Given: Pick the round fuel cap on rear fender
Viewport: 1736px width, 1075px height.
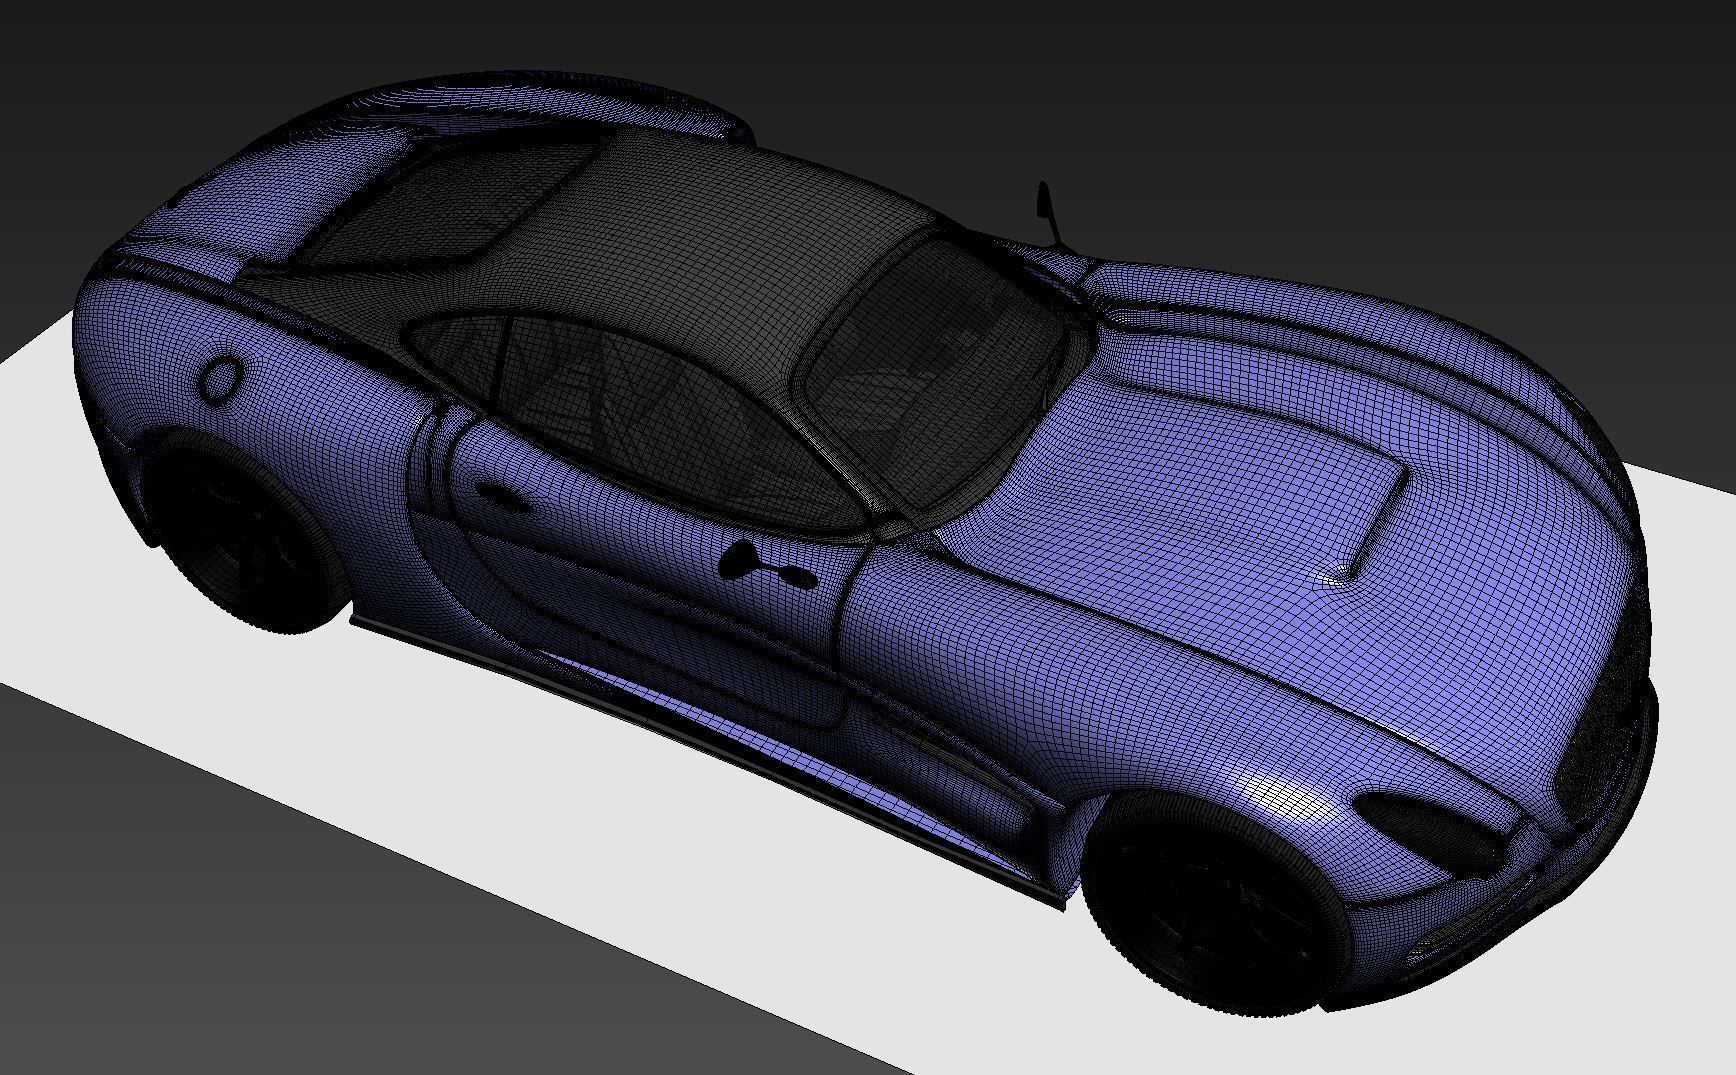Looking at the screenshot, I should [221, 379].
